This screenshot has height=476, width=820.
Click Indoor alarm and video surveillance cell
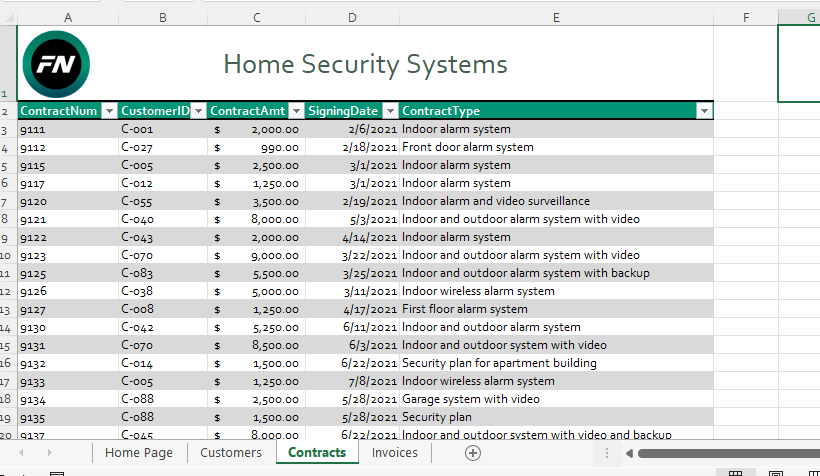(556, 201)
